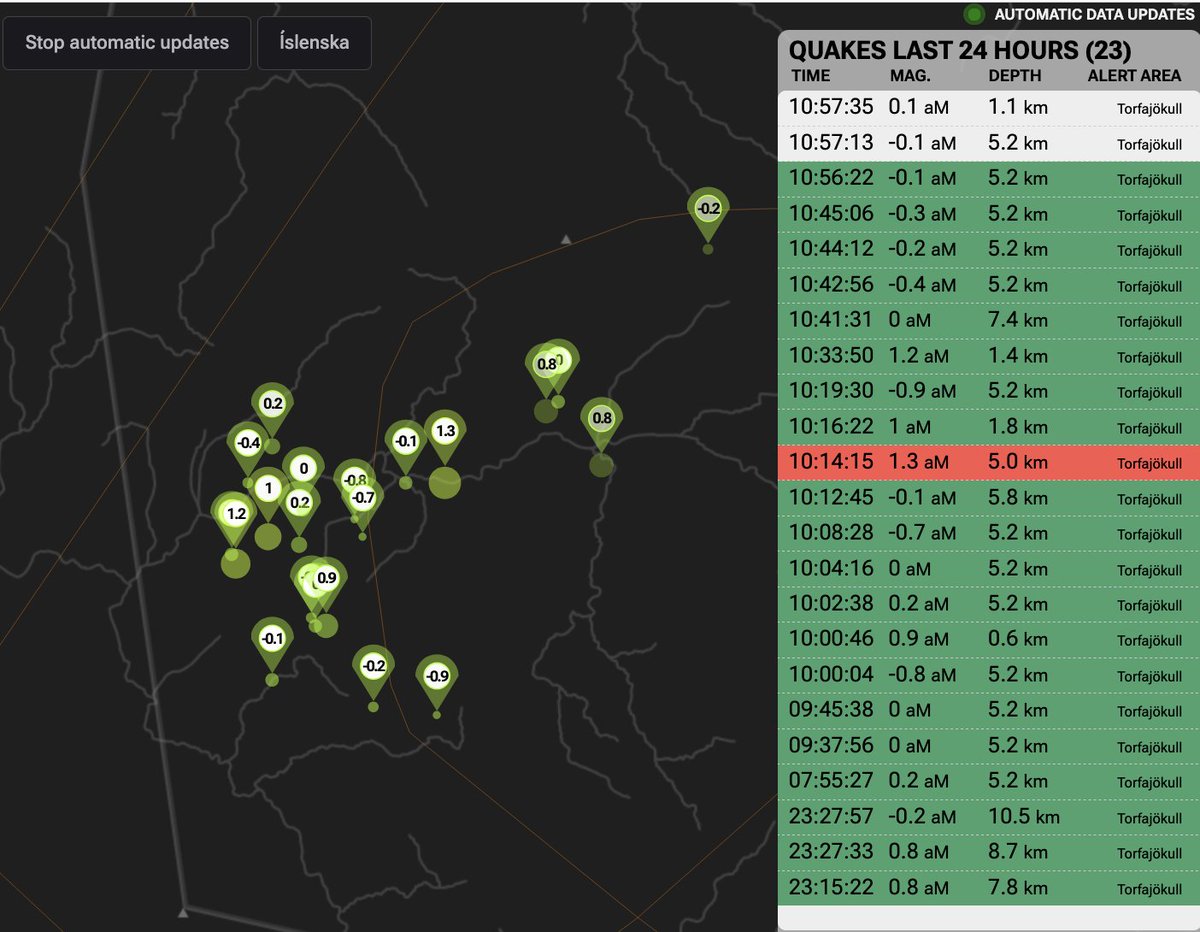This screenshot has height=932, width=1200.
Task: Click the TIME column header
Action: (810, 75)
